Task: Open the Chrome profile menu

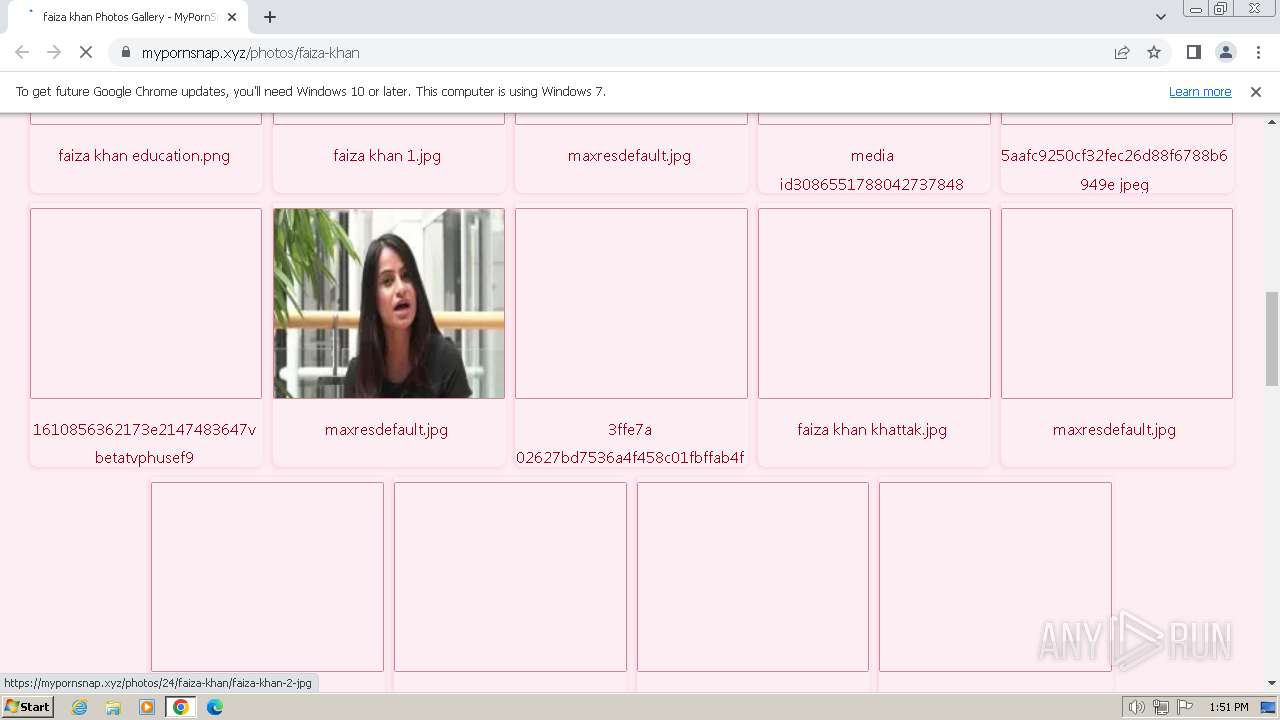Action: point(1226,52)
